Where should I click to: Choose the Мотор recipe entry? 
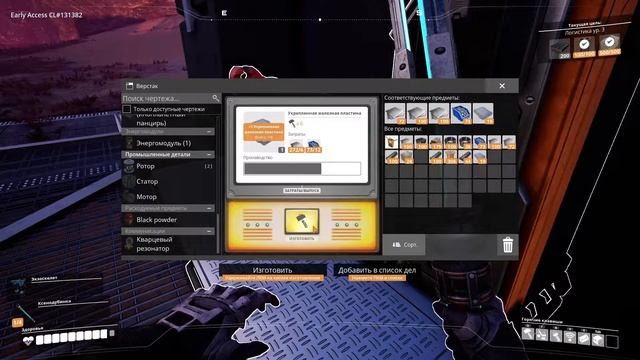coord(169,197)
